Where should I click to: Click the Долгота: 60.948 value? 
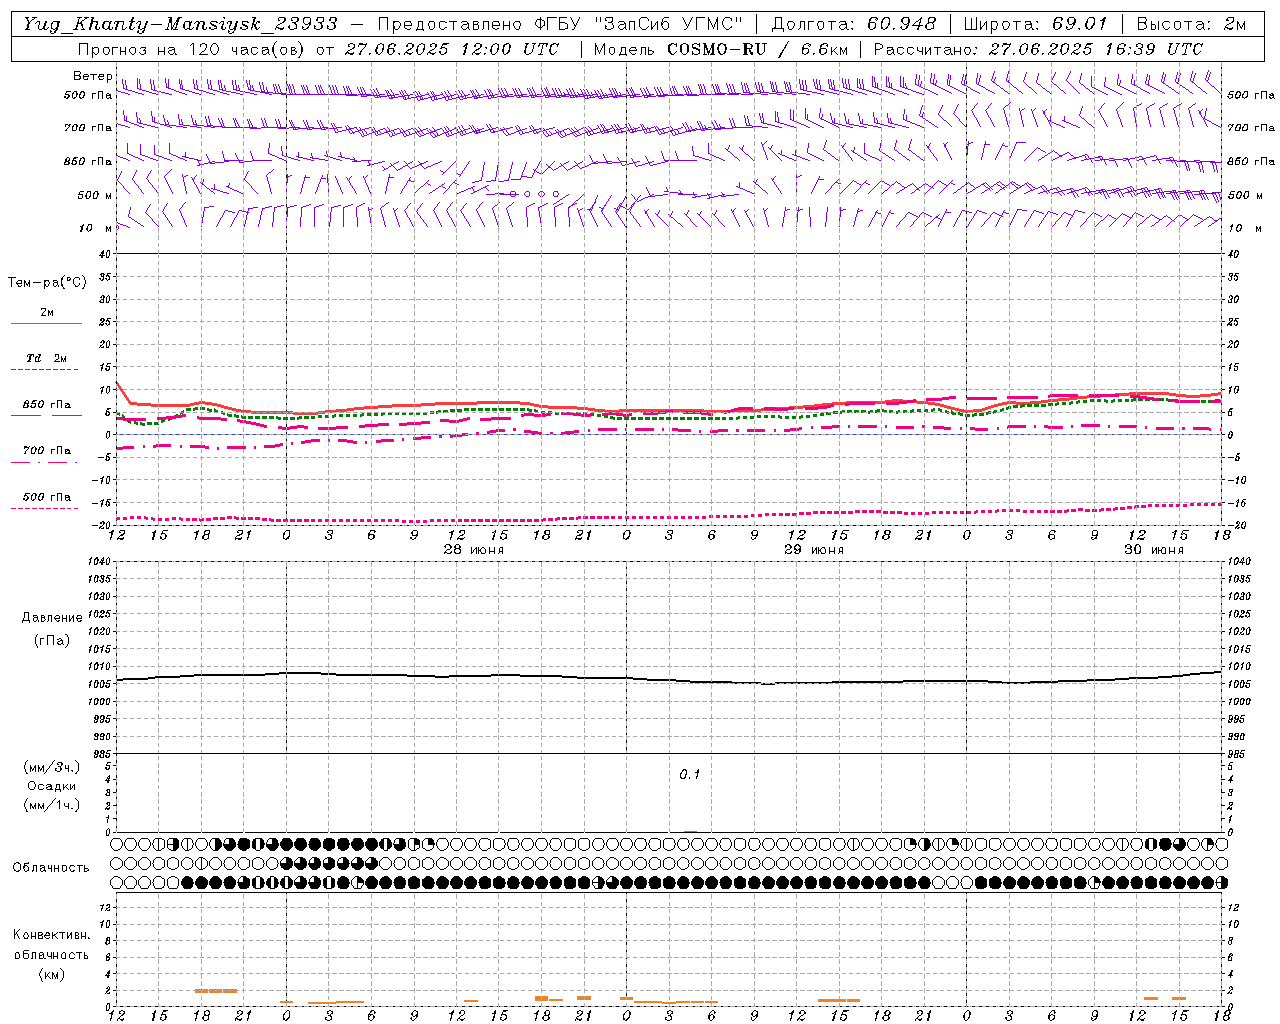tap(854, 24)
